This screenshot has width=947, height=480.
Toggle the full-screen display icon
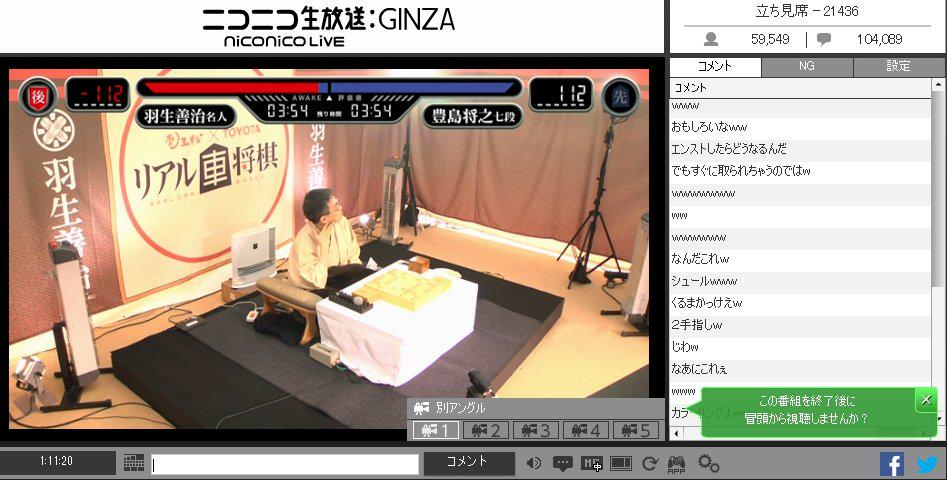tap(620, 463)
